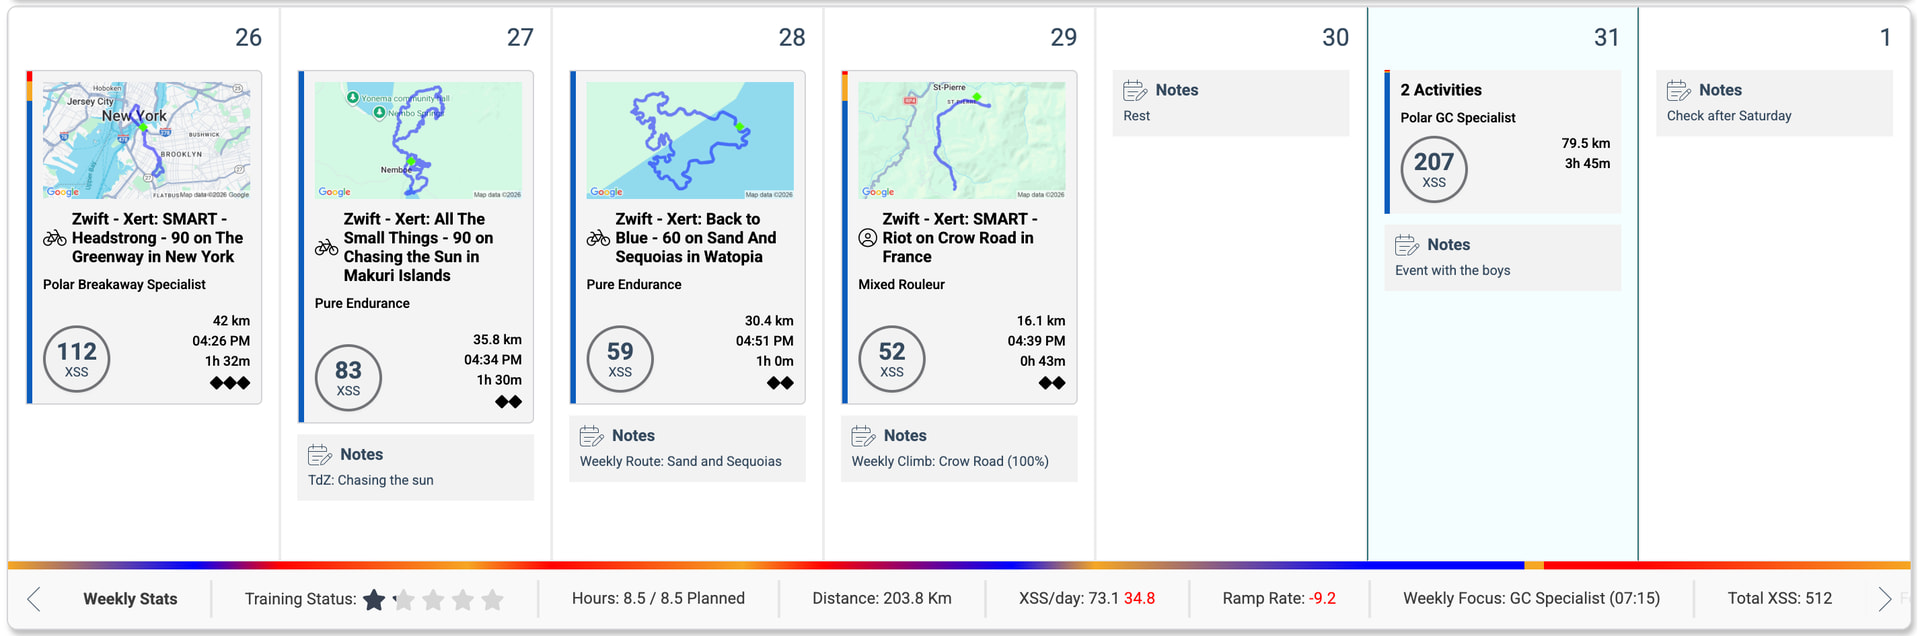Screen dimensions: 1920x636
Task: Click the first Training Status star
Action: [x=374, y=600]
